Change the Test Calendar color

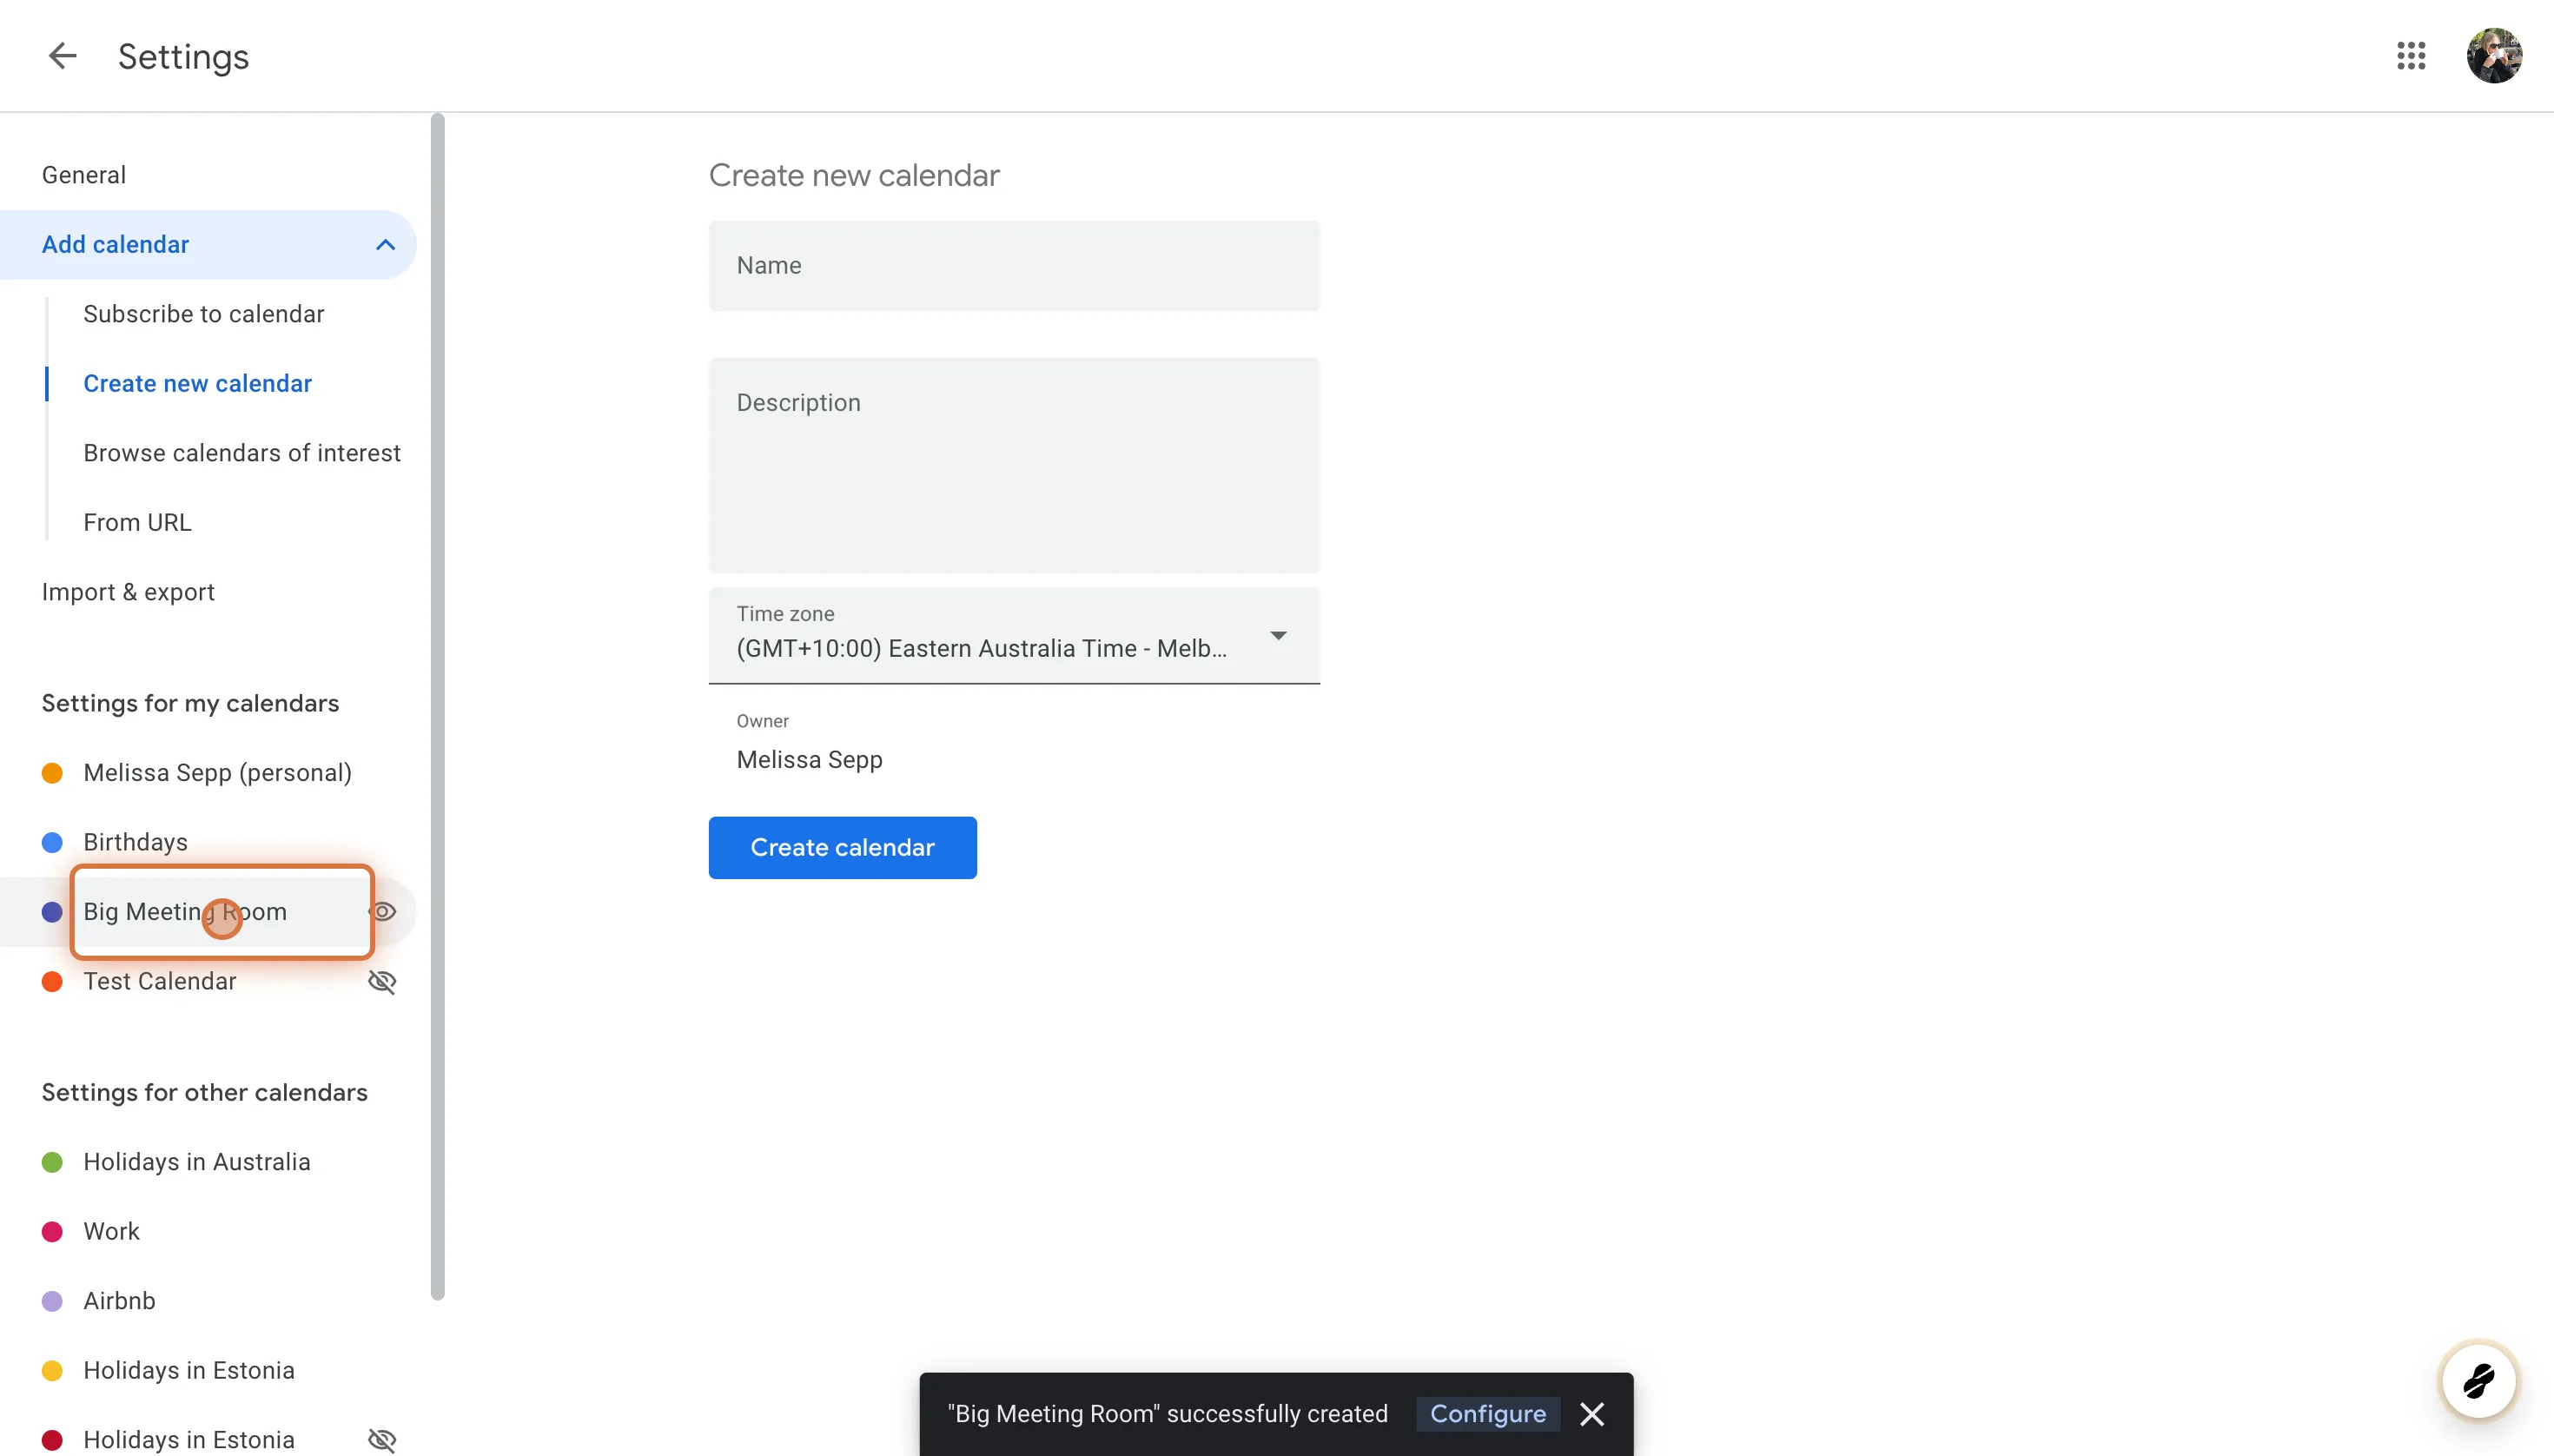click(52, 981)
